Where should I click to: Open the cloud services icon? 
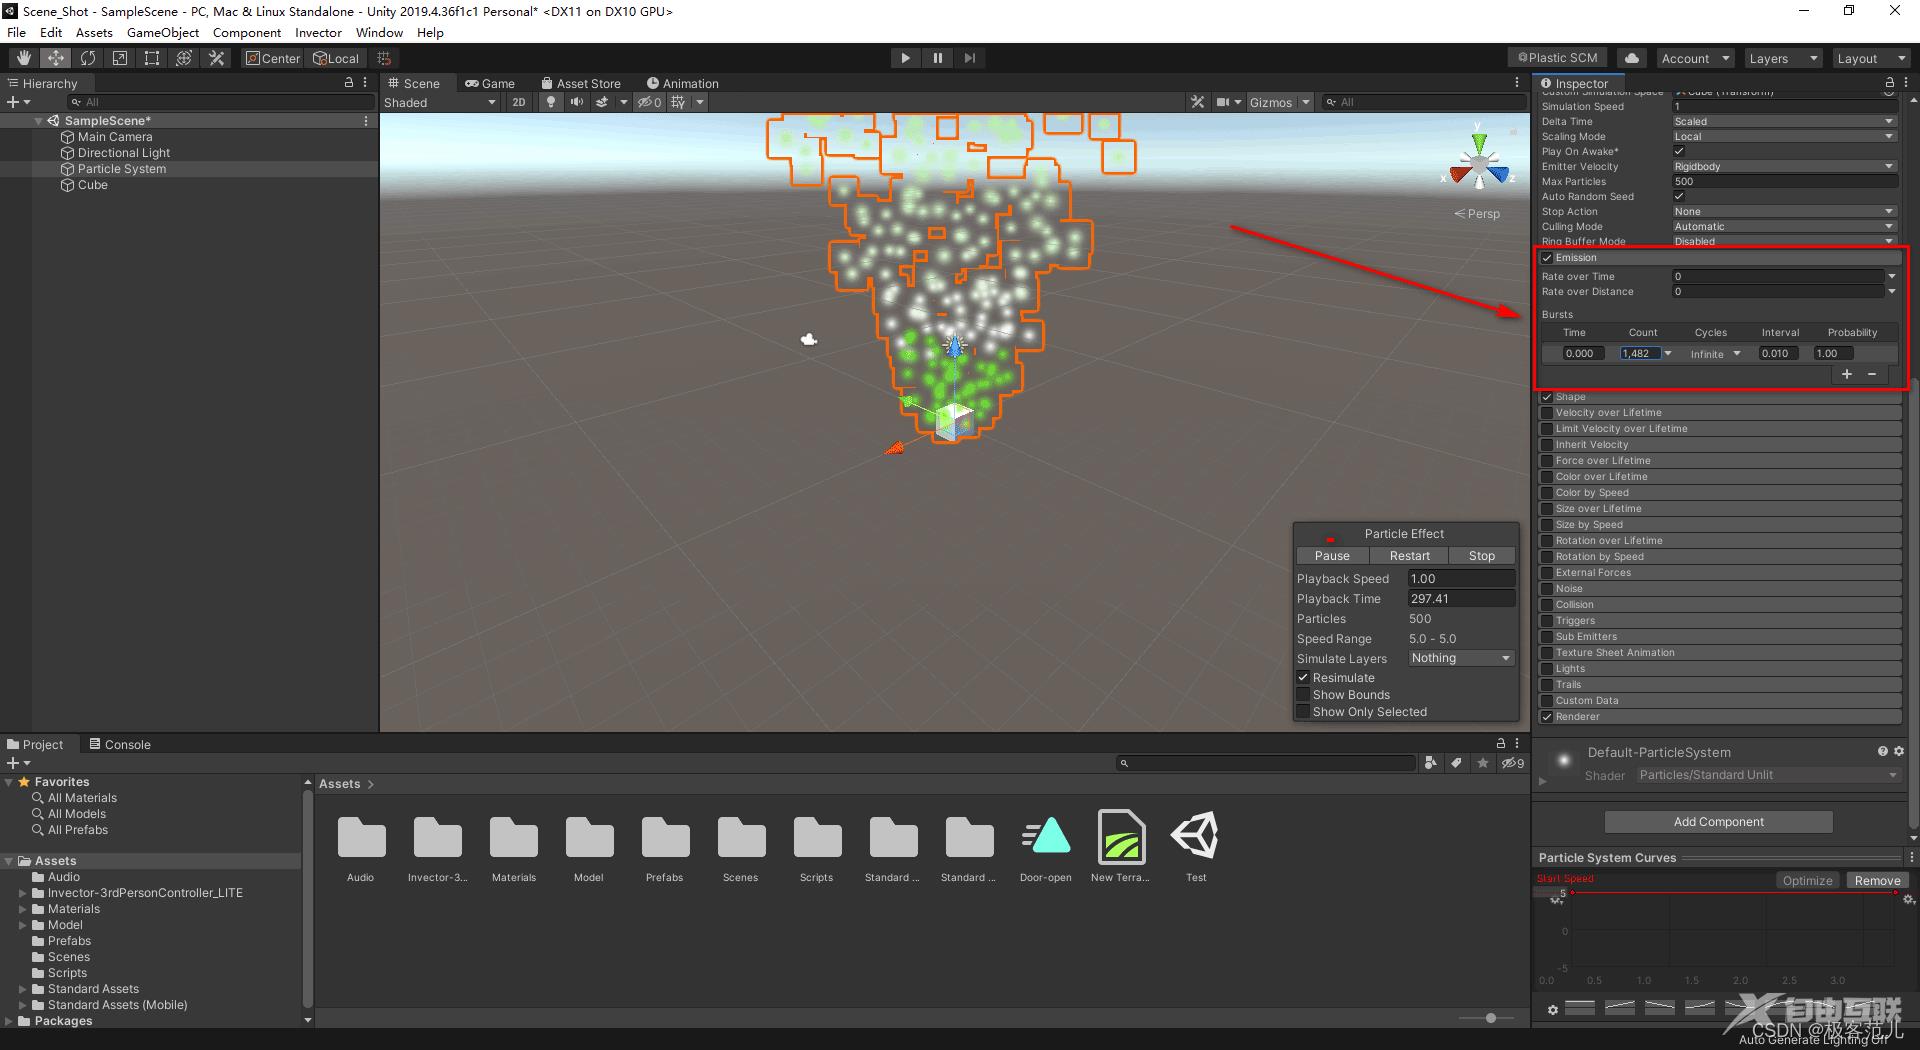(x=1632, y=58)
